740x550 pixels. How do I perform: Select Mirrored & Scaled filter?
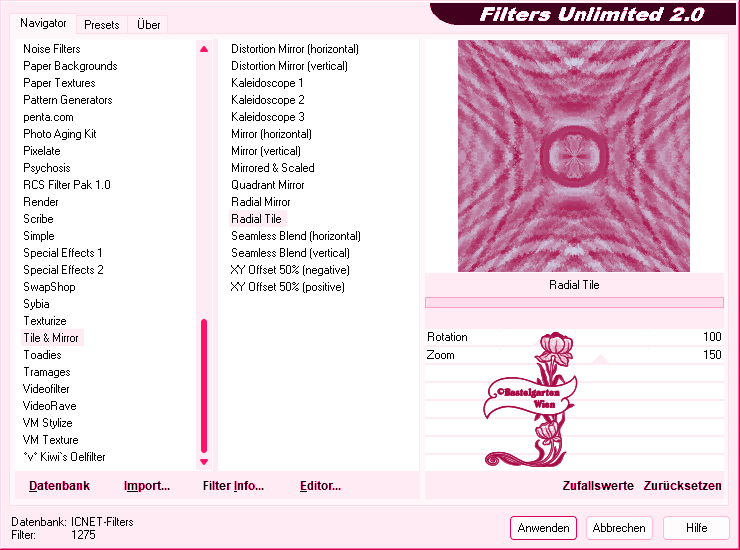point(273,168)
